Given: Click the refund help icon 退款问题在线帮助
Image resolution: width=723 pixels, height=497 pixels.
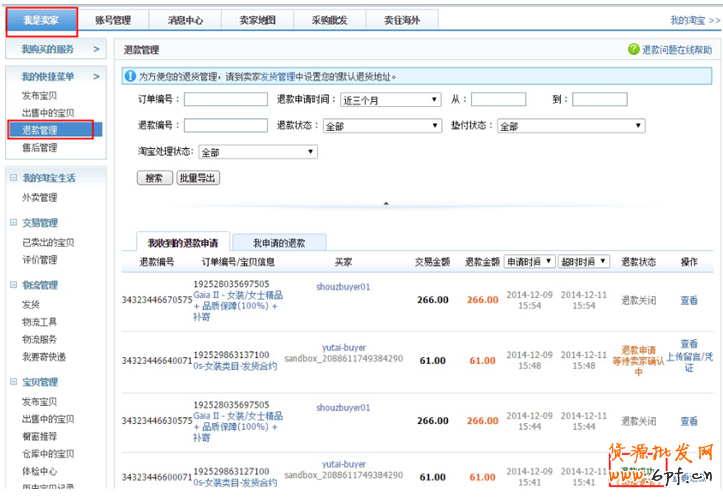Looking at the screenshot, I should pyautogui.click(x=634, y=49).
